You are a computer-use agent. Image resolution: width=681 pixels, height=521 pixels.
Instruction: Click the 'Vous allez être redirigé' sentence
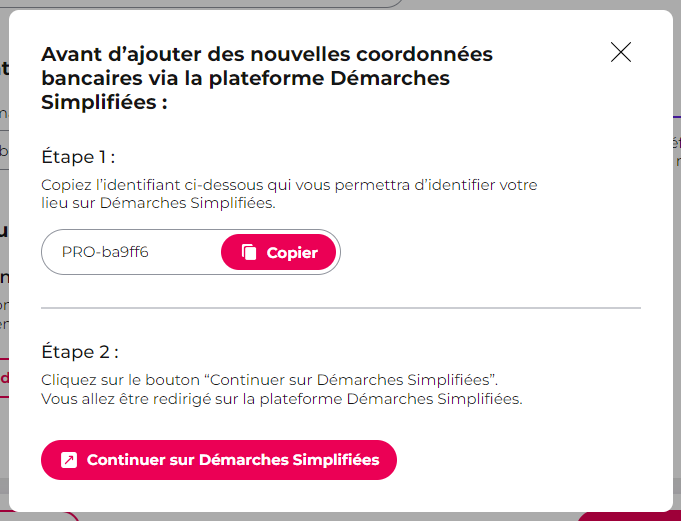pyautogui.click(x=281, y=399)
